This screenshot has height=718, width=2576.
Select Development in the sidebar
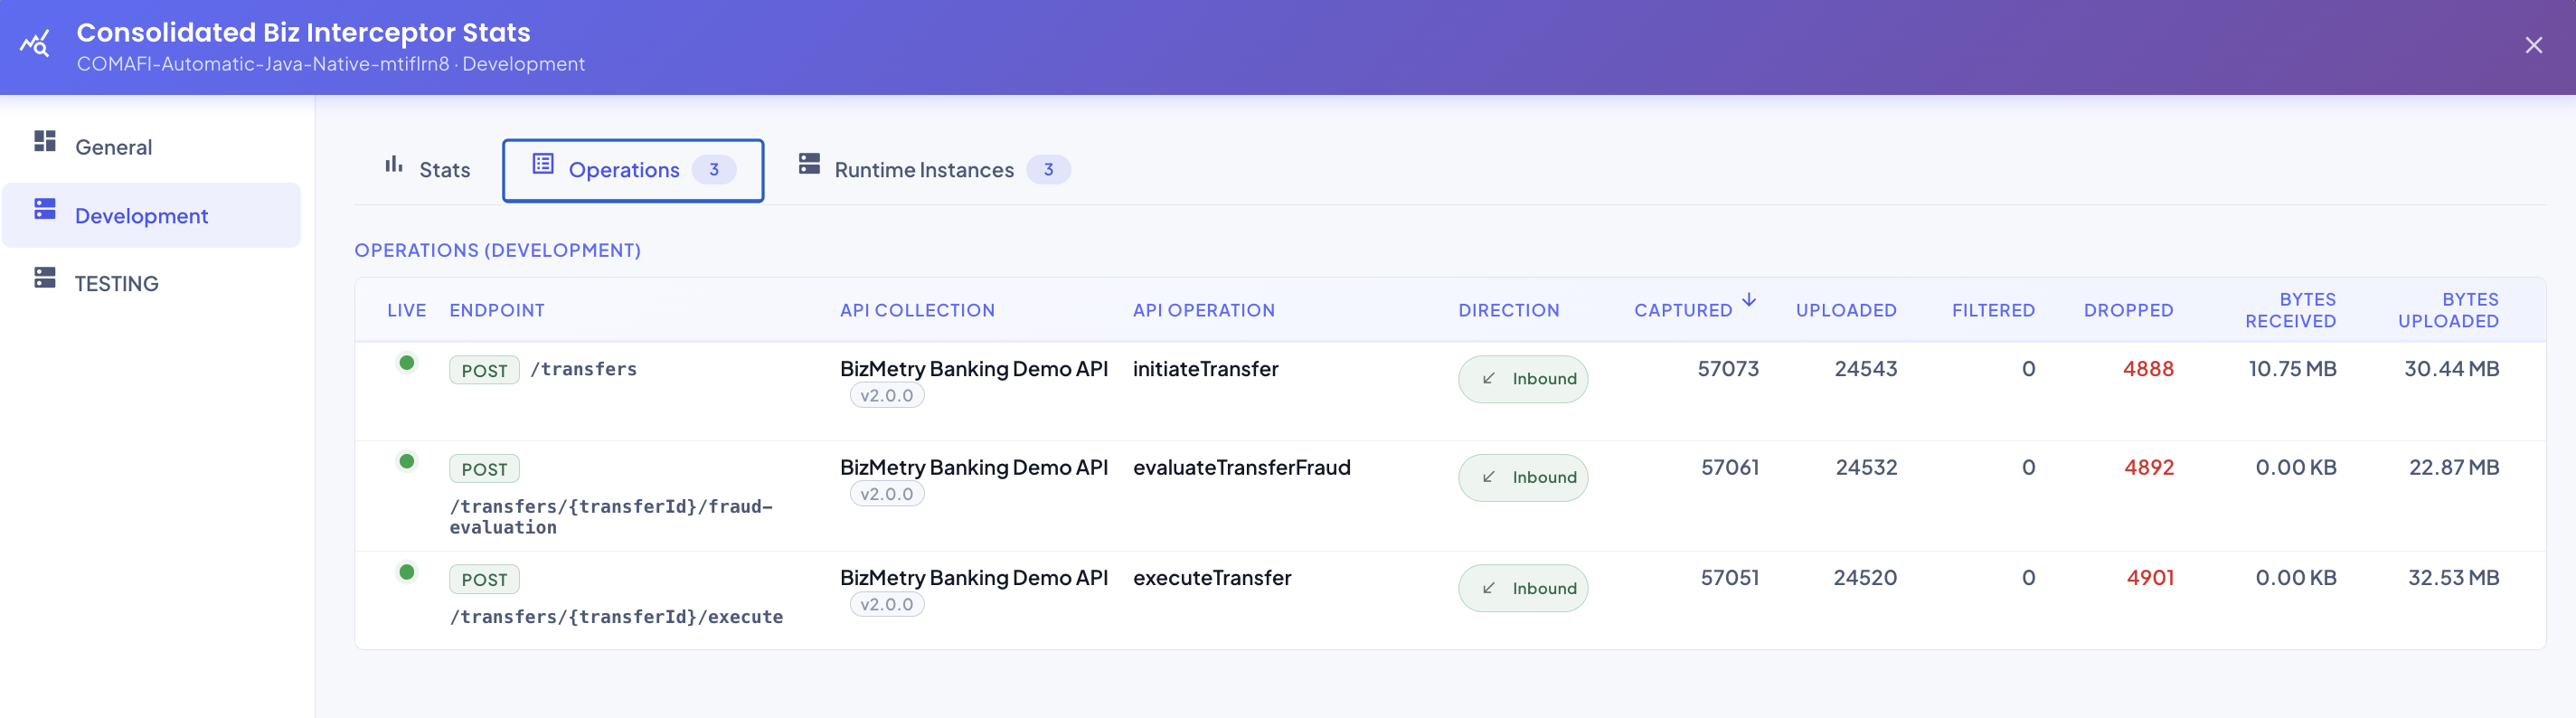pyautogui.click(x=151, y=215)
